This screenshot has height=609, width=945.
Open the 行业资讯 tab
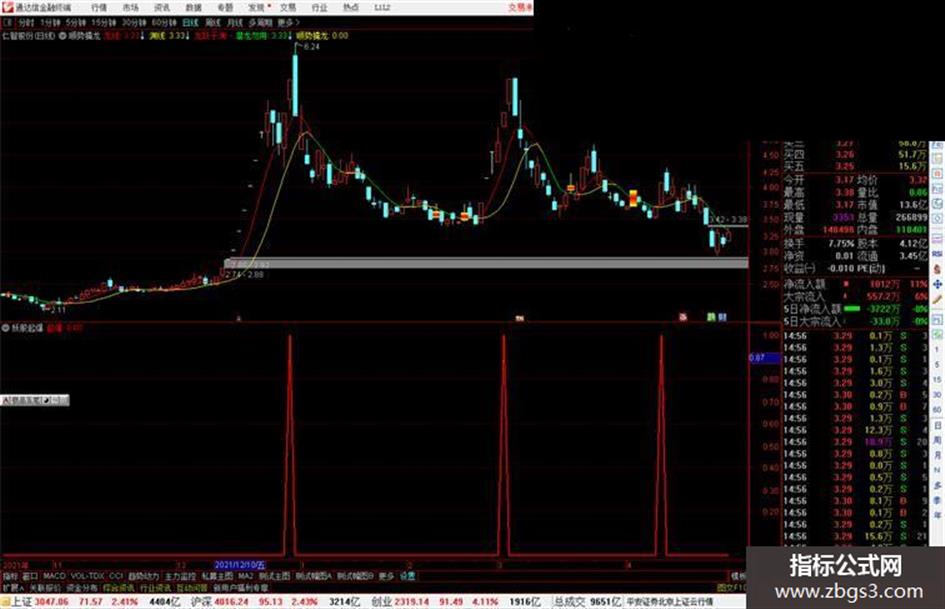point(155,587)
